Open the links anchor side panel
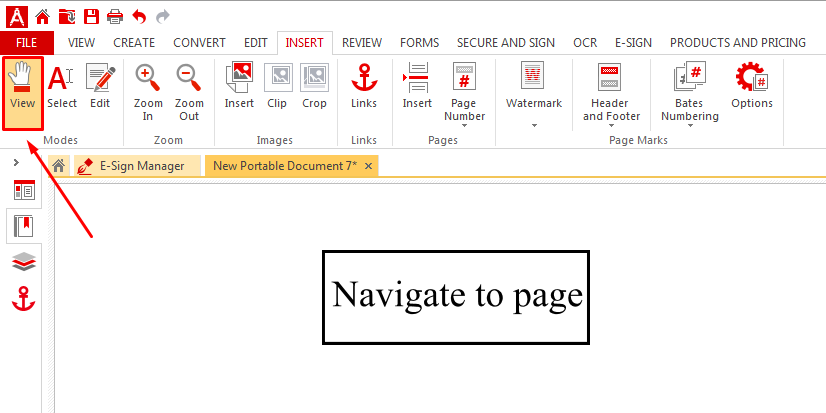The width and height of the screenshot is (826, 413). (x=24, y=299)
